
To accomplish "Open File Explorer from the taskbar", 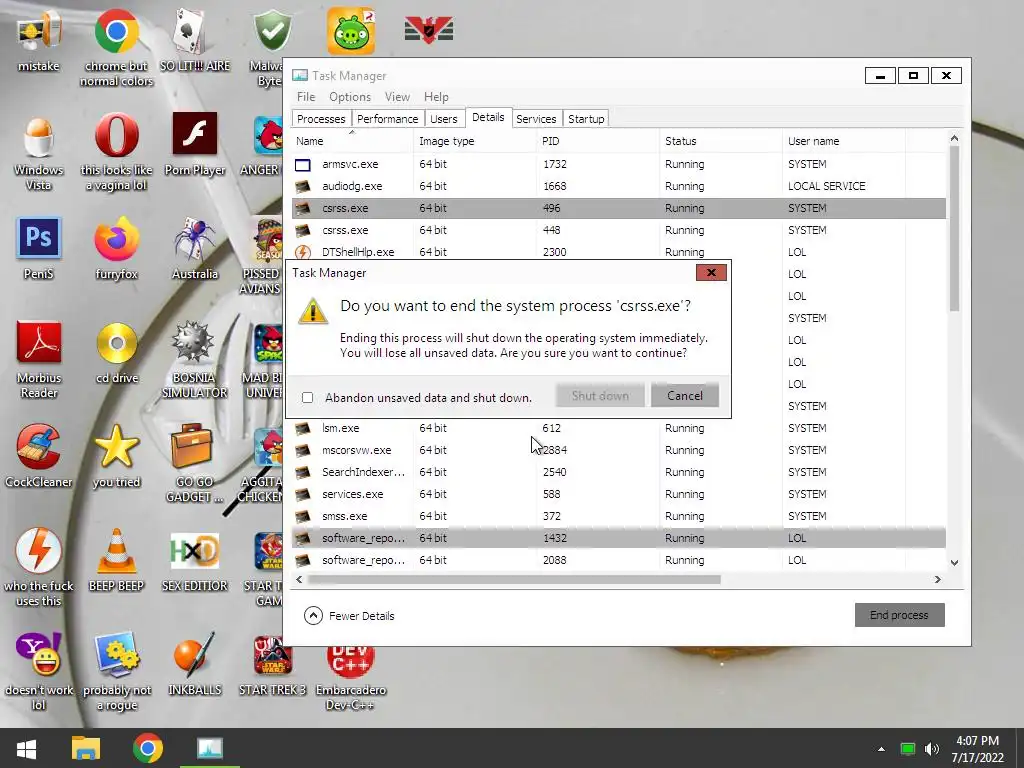I will pyautogui.click(x=86, y=748).
